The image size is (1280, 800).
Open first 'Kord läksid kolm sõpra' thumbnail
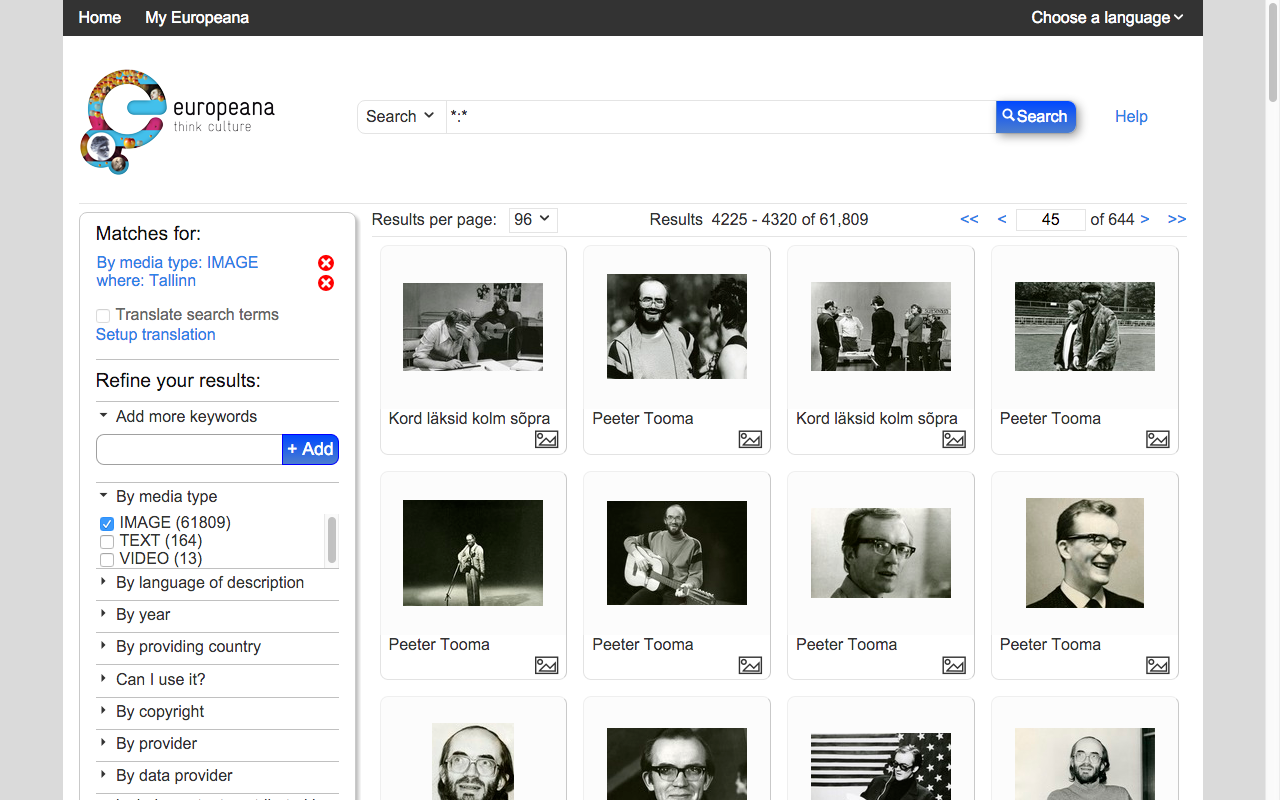[x=473, y=327]
